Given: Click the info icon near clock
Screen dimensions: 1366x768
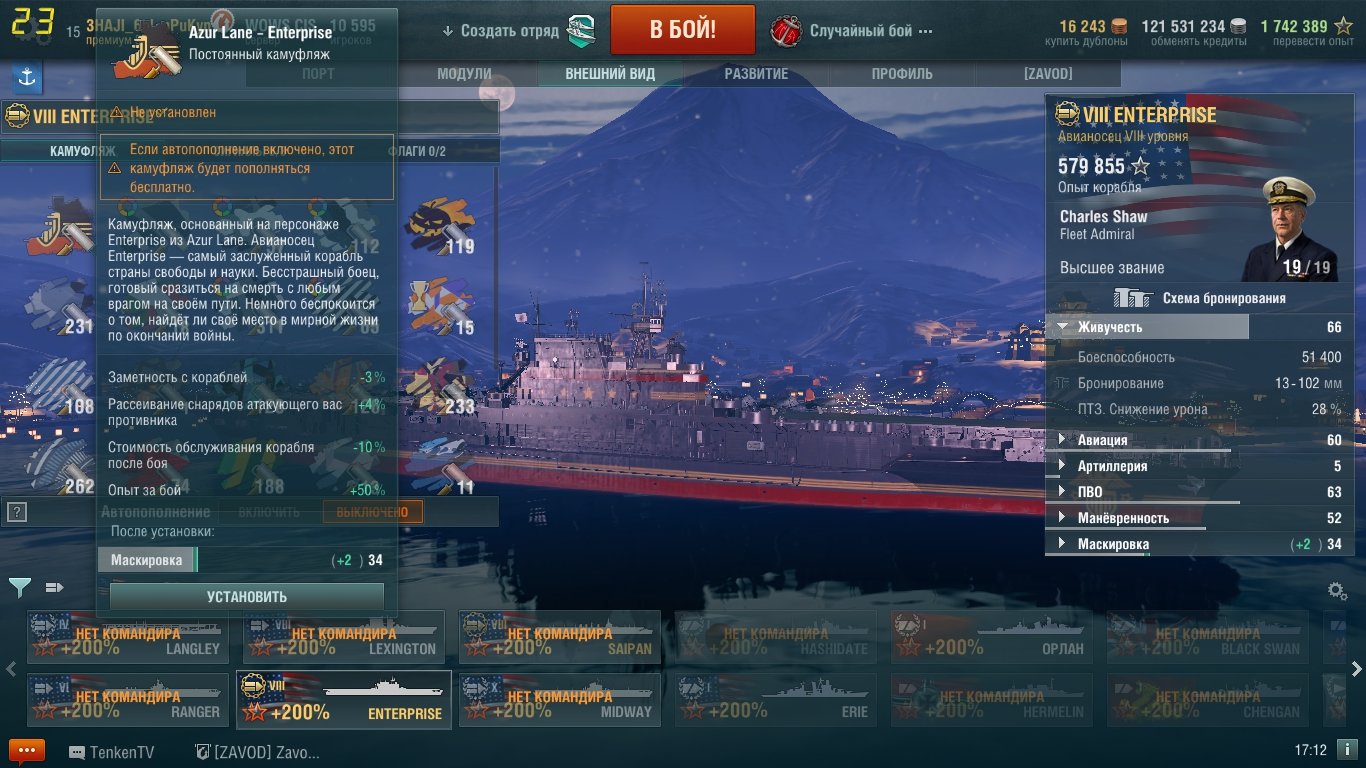Looking at the screenshot, I should pos(1348,750).
